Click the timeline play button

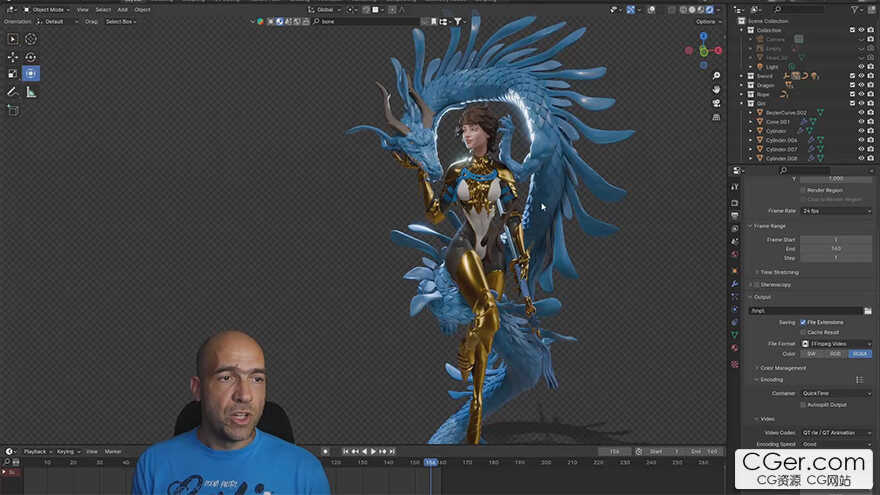[x=373, y=452]
